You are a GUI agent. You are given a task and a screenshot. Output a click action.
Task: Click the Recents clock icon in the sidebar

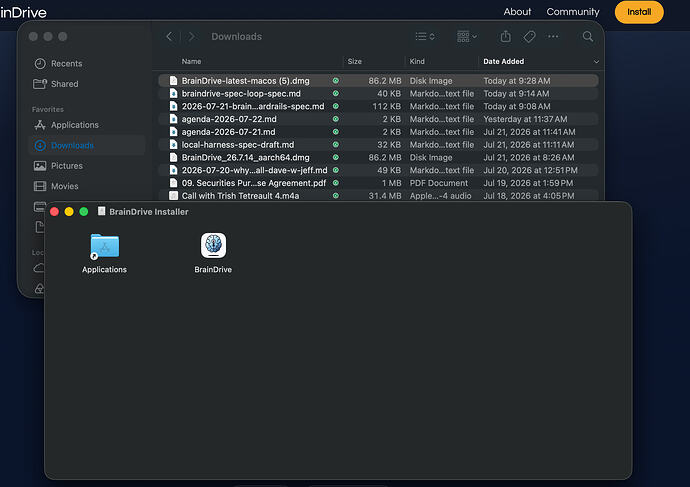[x=40, y=64]
